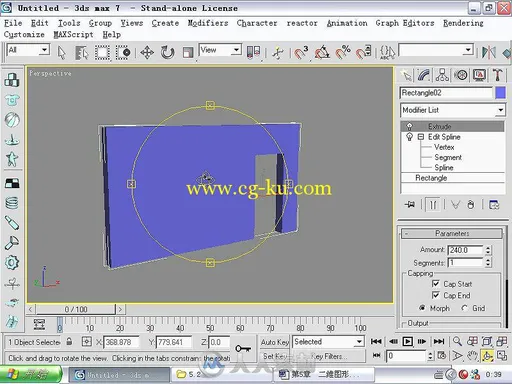Open Configure Modifier Sets icon

coord(494,204)
